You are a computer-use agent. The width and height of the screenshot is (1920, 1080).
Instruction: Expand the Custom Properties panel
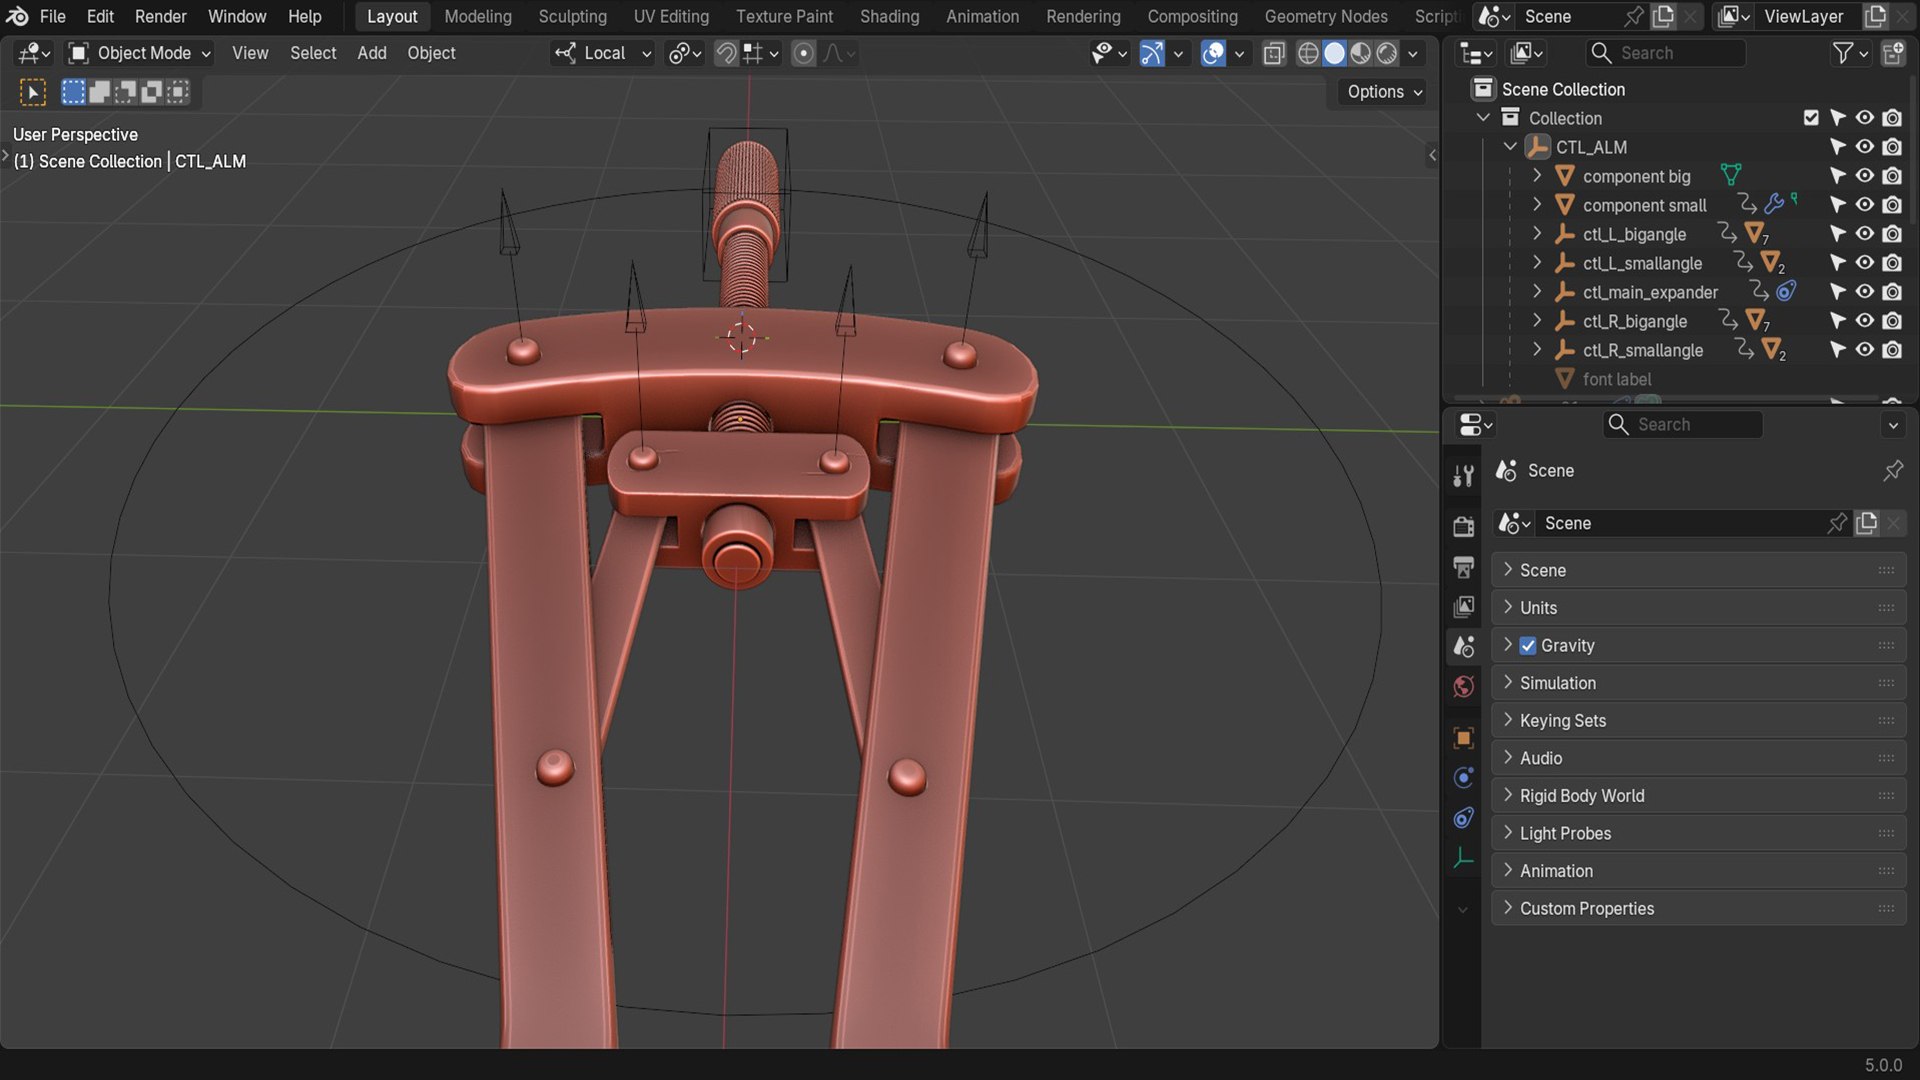click(1698, 909)
